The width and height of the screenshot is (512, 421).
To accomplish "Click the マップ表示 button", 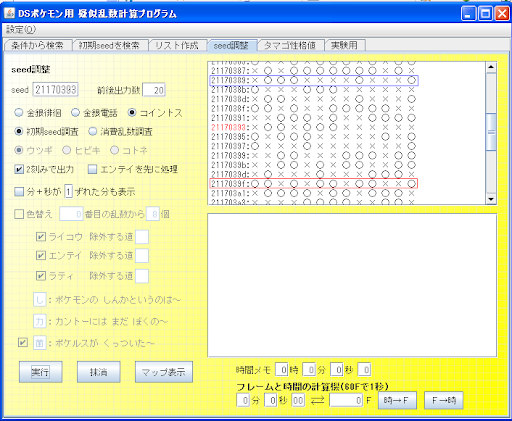I will (164, 372).
